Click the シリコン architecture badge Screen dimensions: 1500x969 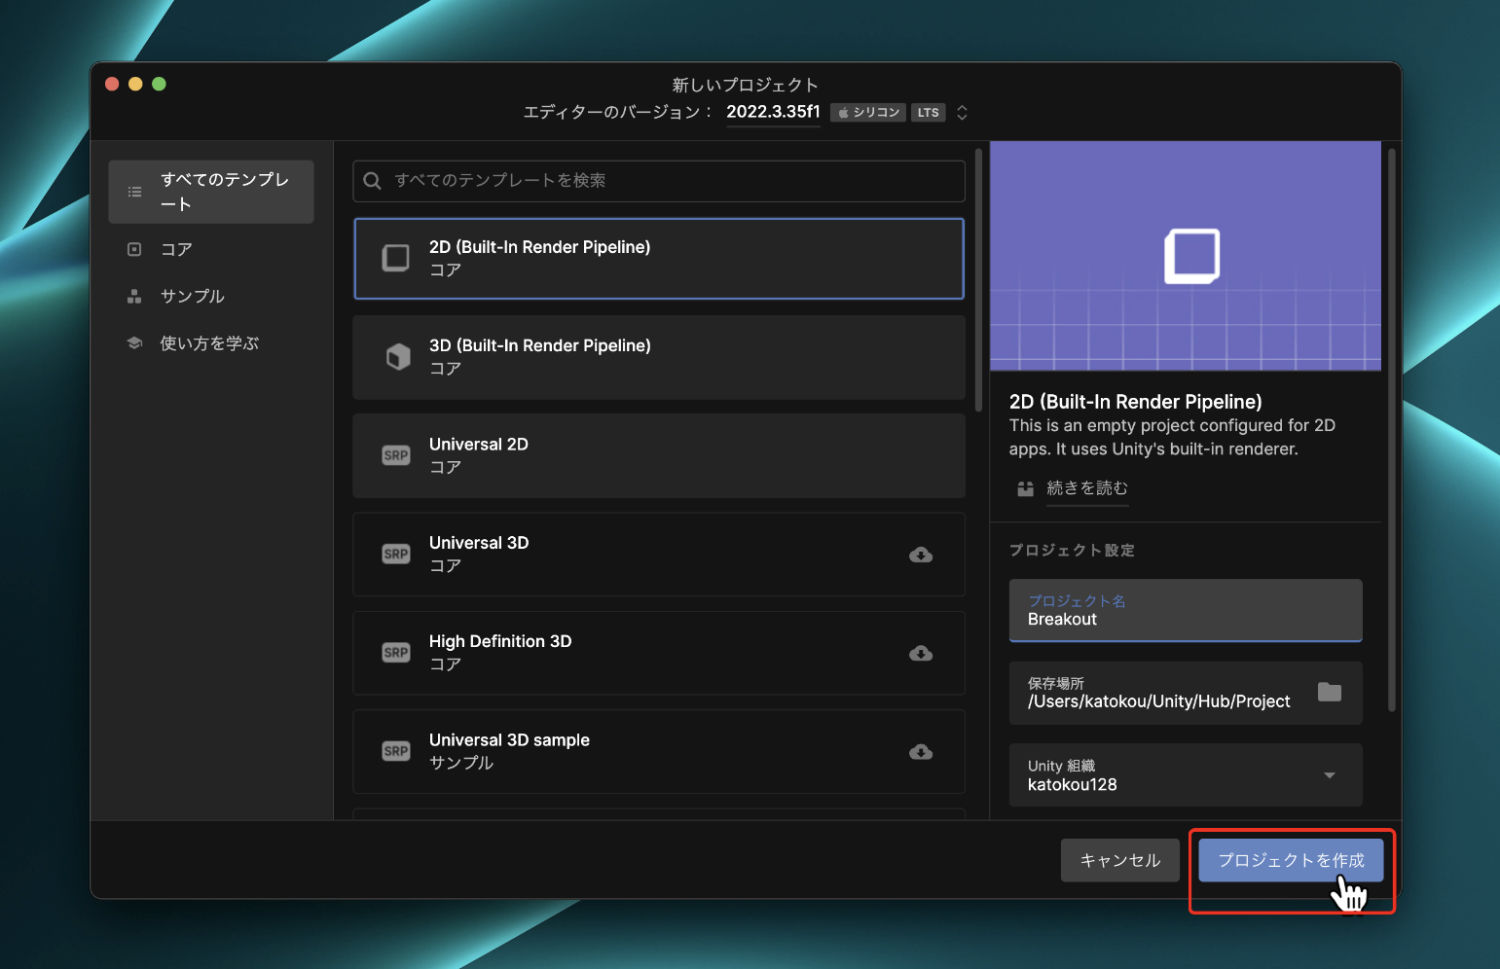(x=868, y=112)
